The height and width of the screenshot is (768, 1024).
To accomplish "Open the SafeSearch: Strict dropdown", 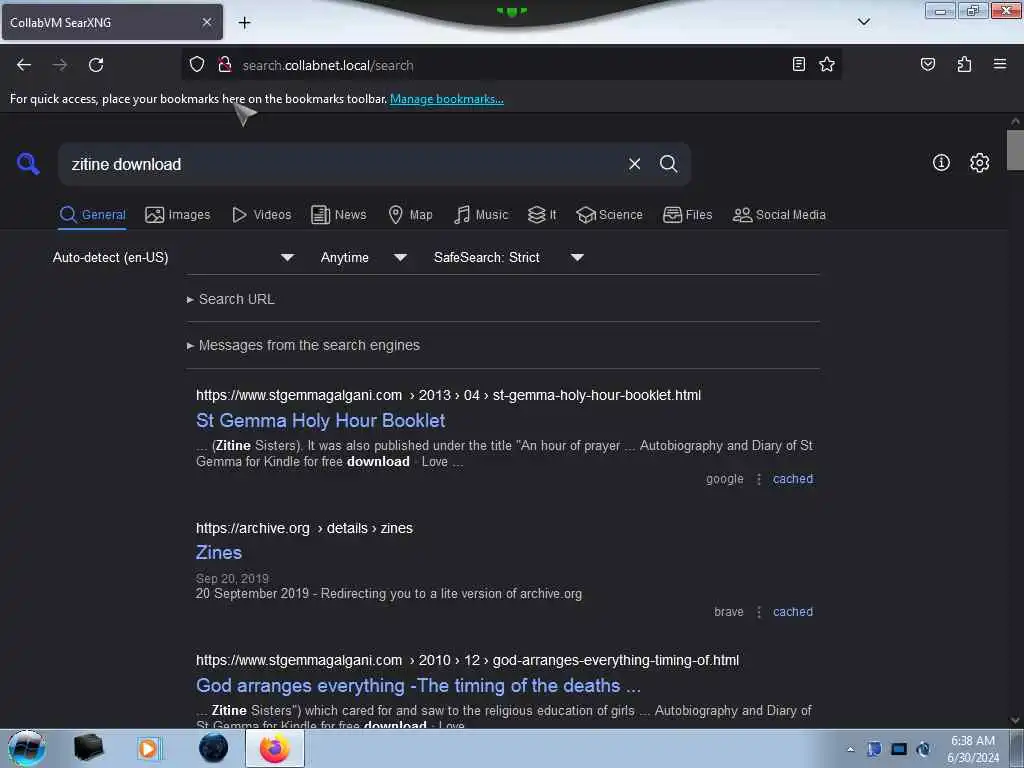I will (509, 257).
